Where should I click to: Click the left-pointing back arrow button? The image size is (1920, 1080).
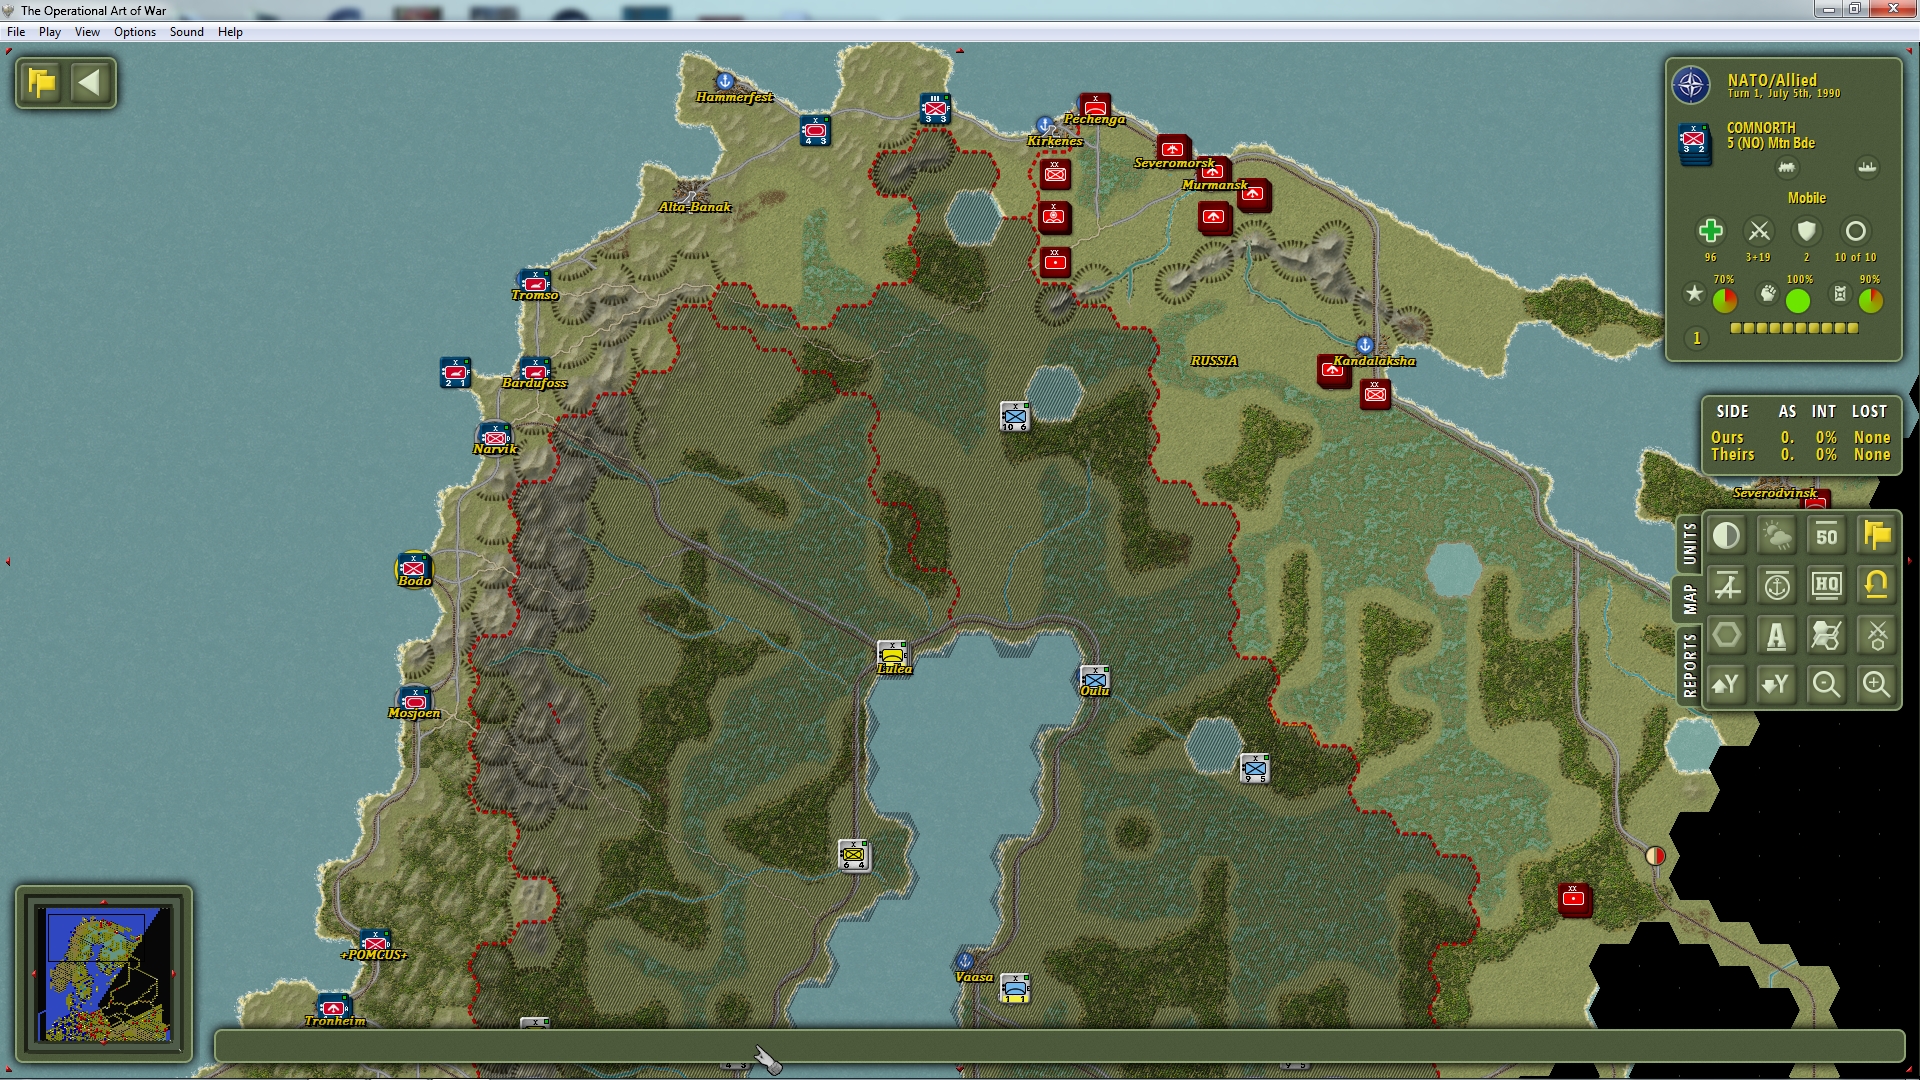pos(90,82)
